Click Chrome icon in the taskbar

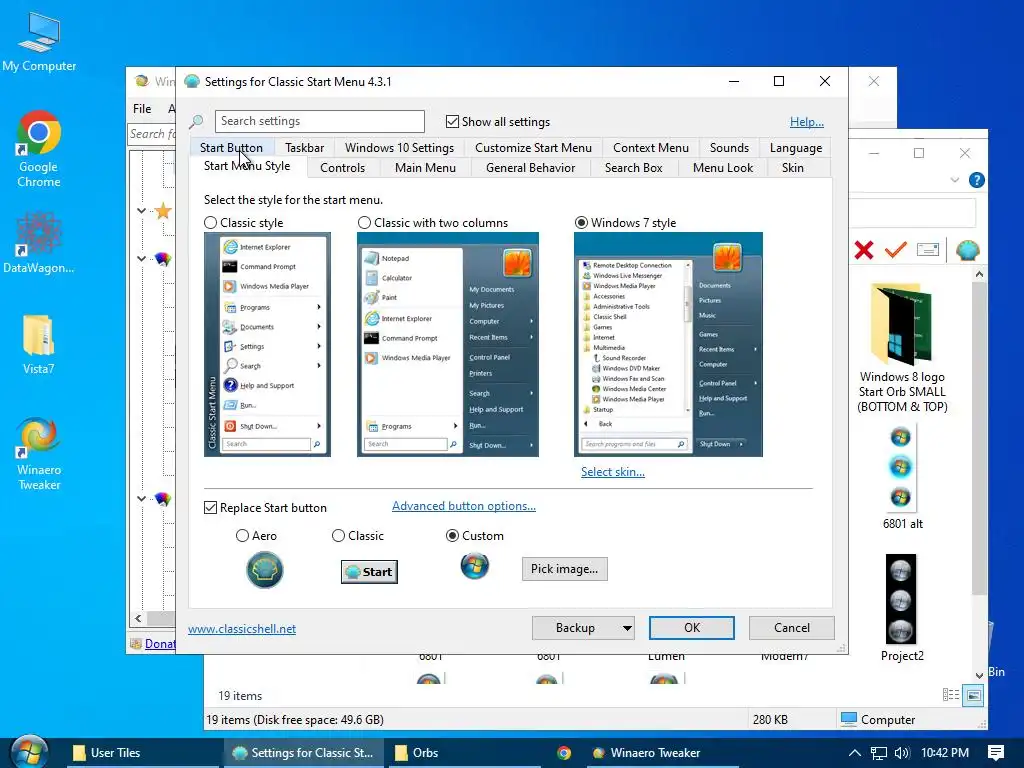point(564,753)
